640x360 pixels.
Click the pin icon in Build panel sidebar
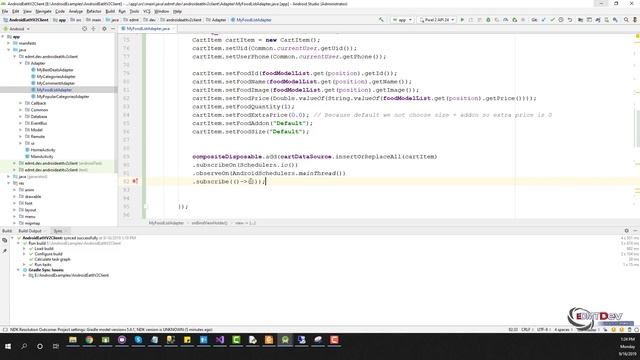pos(5,251)
